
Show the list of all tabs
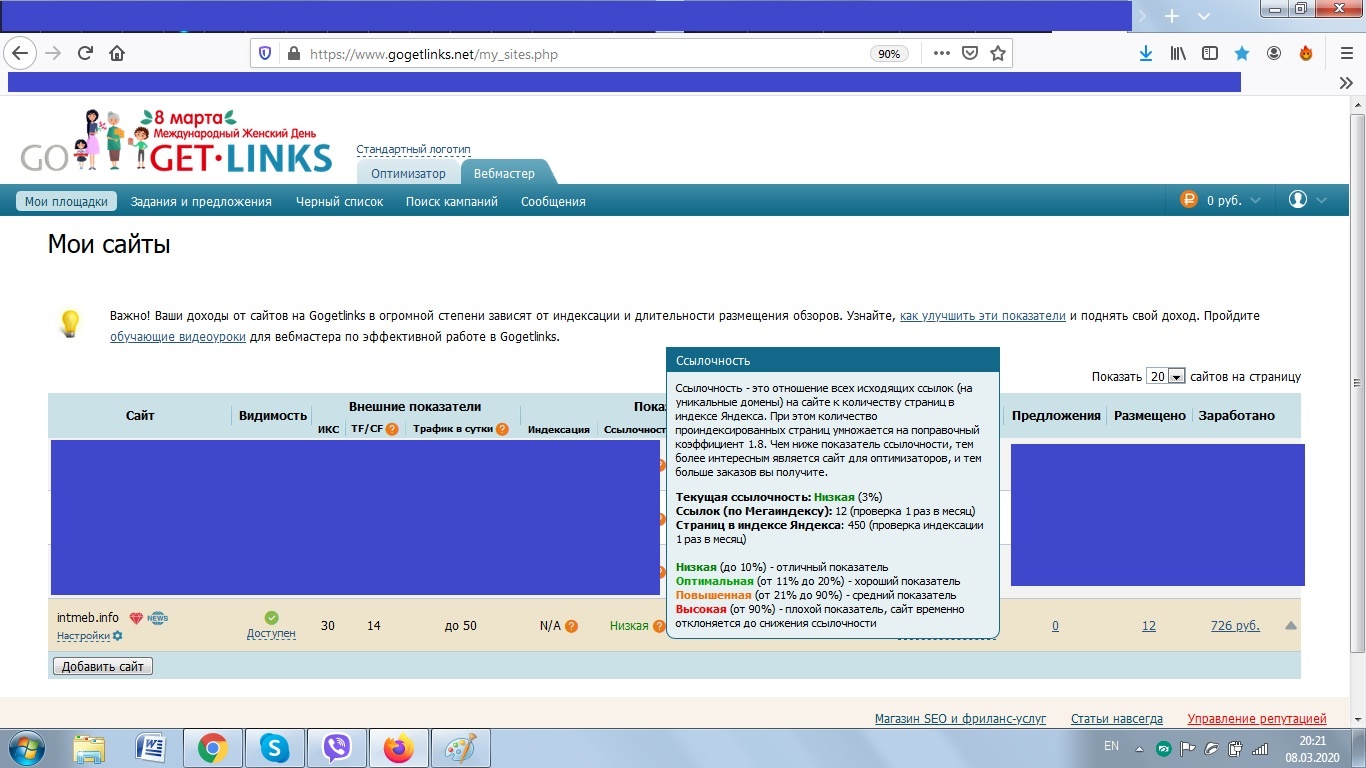(x=1204, y=16)
